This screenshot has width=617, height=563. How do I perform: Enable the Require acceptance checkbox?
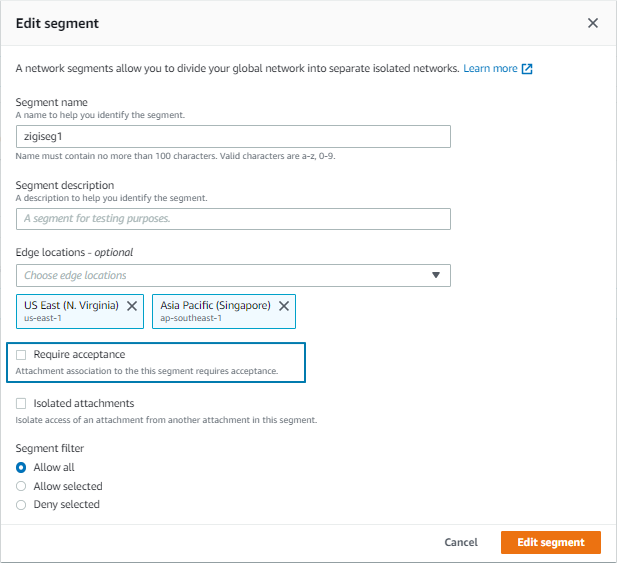click(x=21, y=355)
